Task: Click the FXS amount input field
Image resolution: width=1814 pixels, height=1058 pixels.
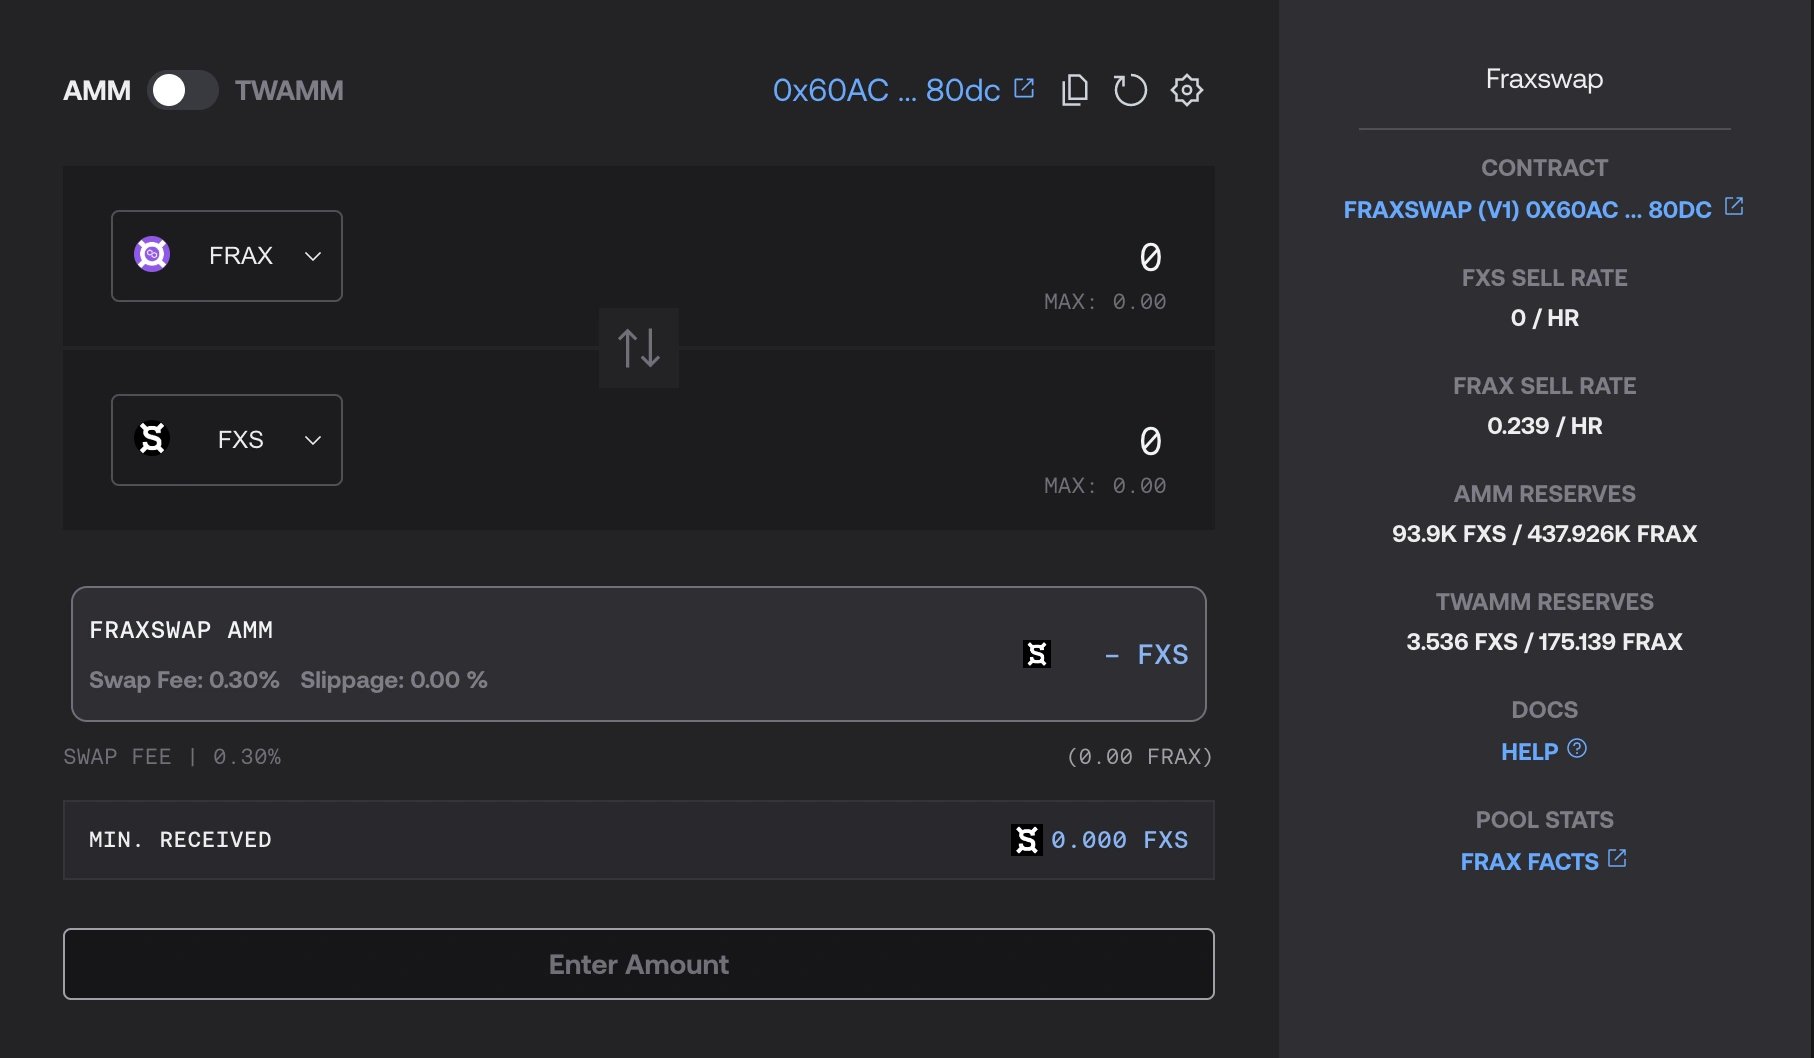Action: (x=1151, y=441)
